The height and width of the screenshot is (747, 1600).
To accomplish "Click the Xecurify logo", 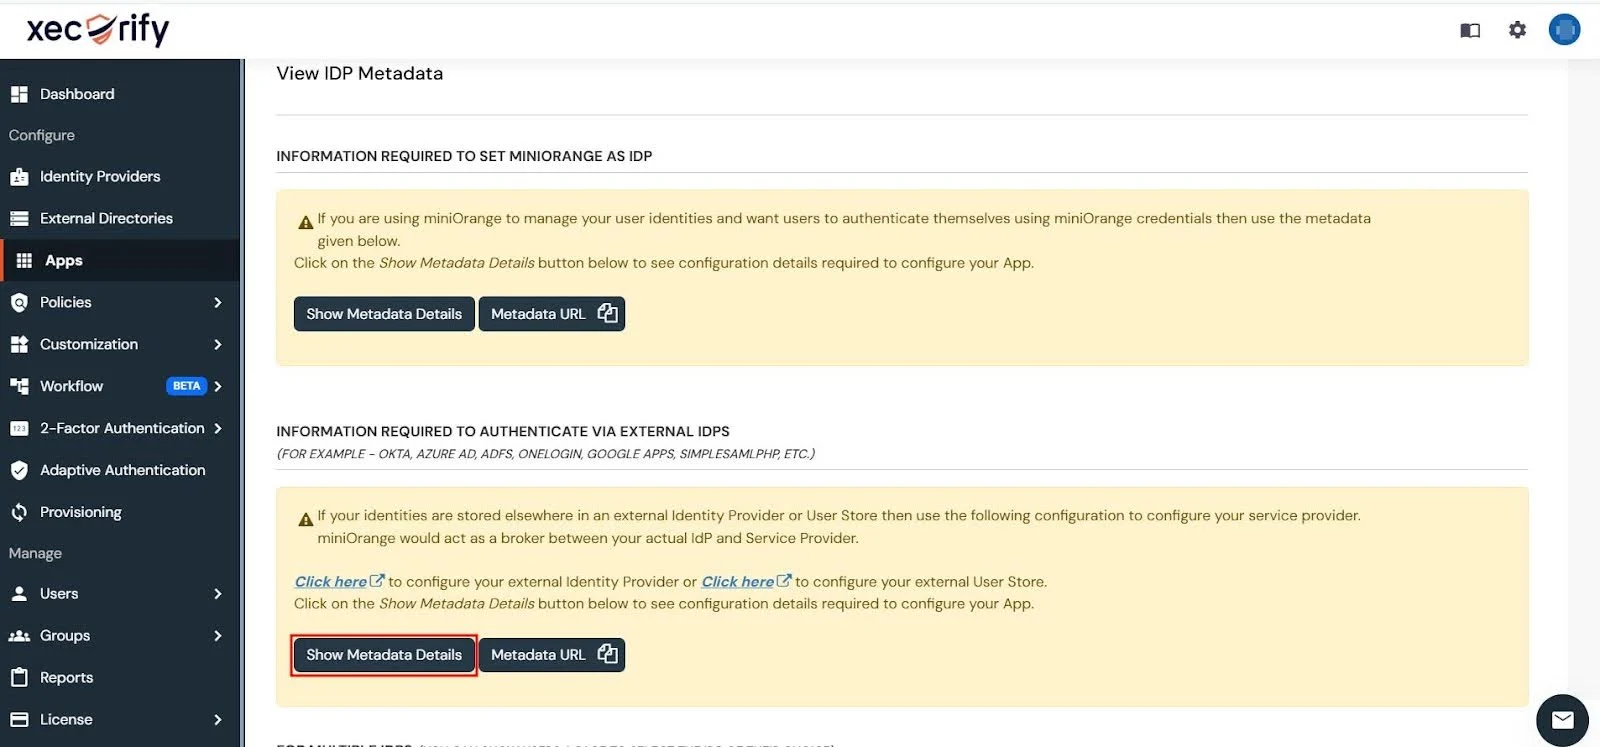I will (98, 29).
